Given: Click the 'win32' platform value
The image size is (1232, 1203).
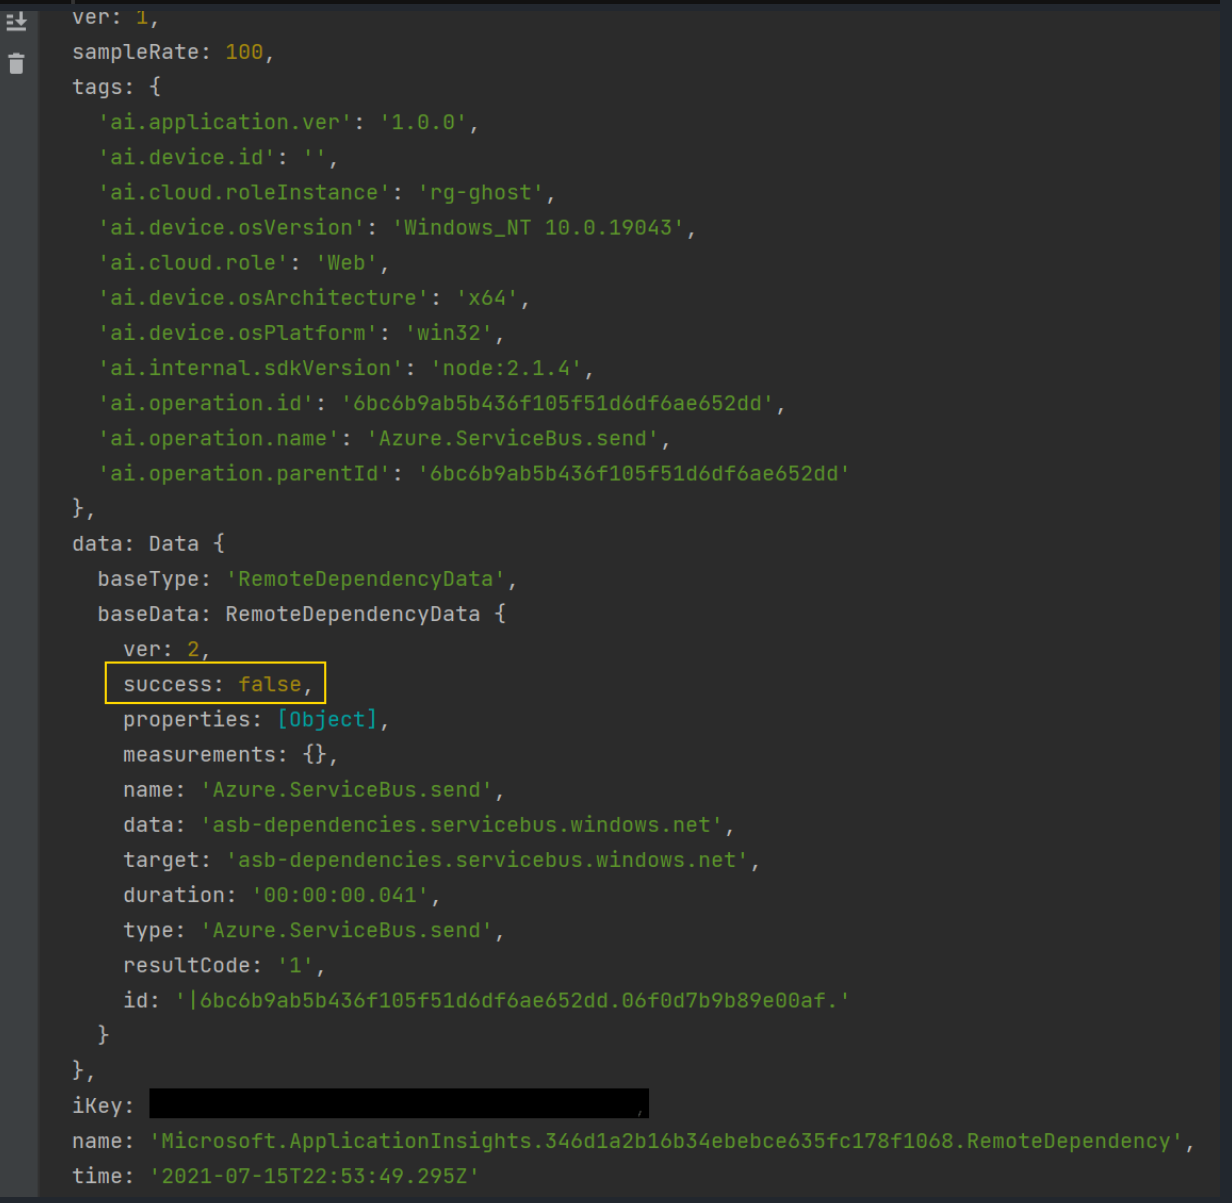Looking at the screenshot, I should (449, 332).
